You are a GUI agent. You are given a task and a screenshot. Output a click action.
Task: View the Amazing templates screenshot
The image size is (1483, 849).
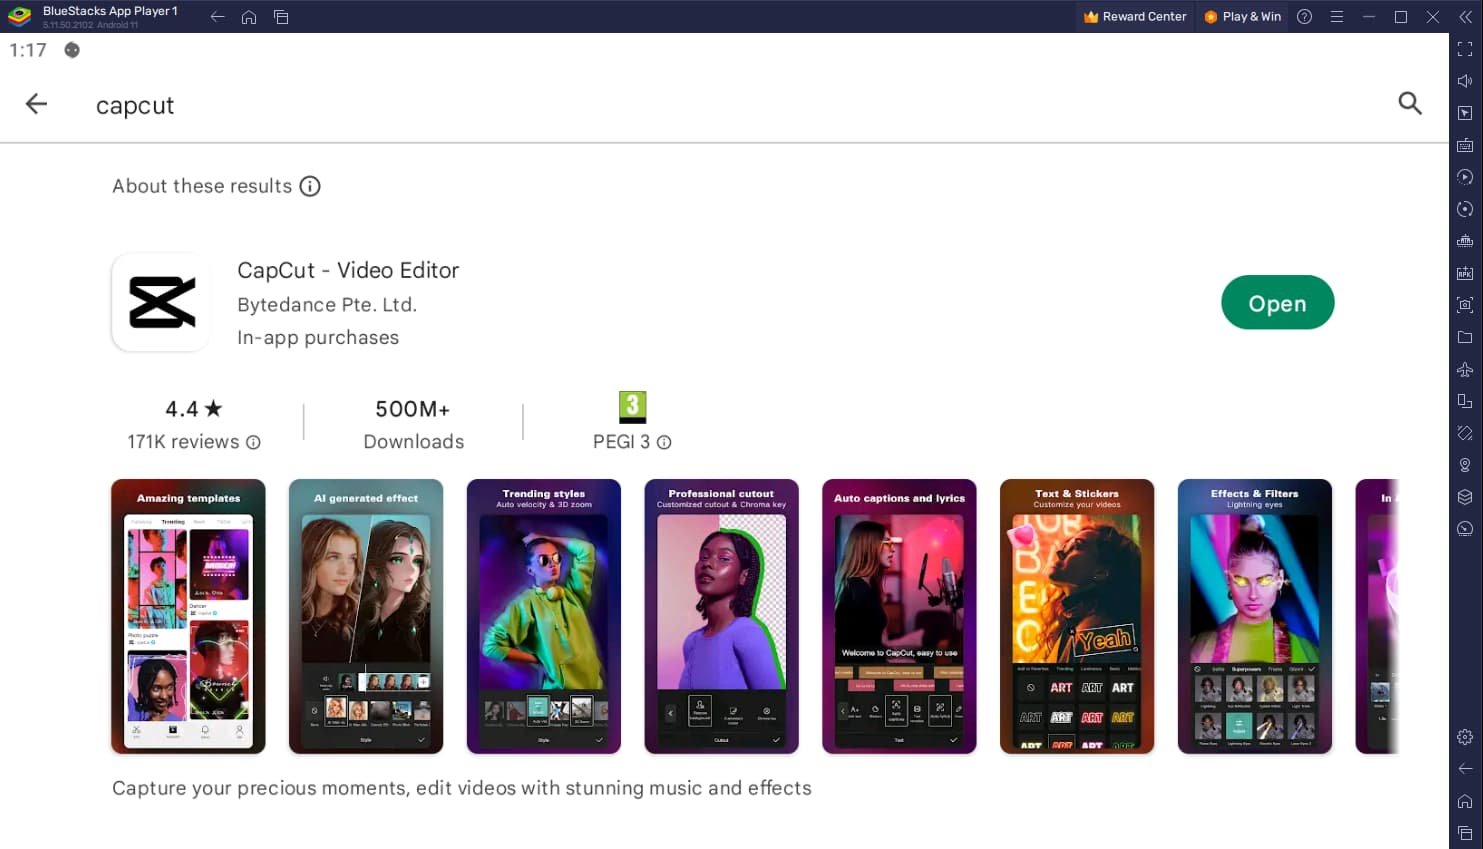[x=188, y=616]
